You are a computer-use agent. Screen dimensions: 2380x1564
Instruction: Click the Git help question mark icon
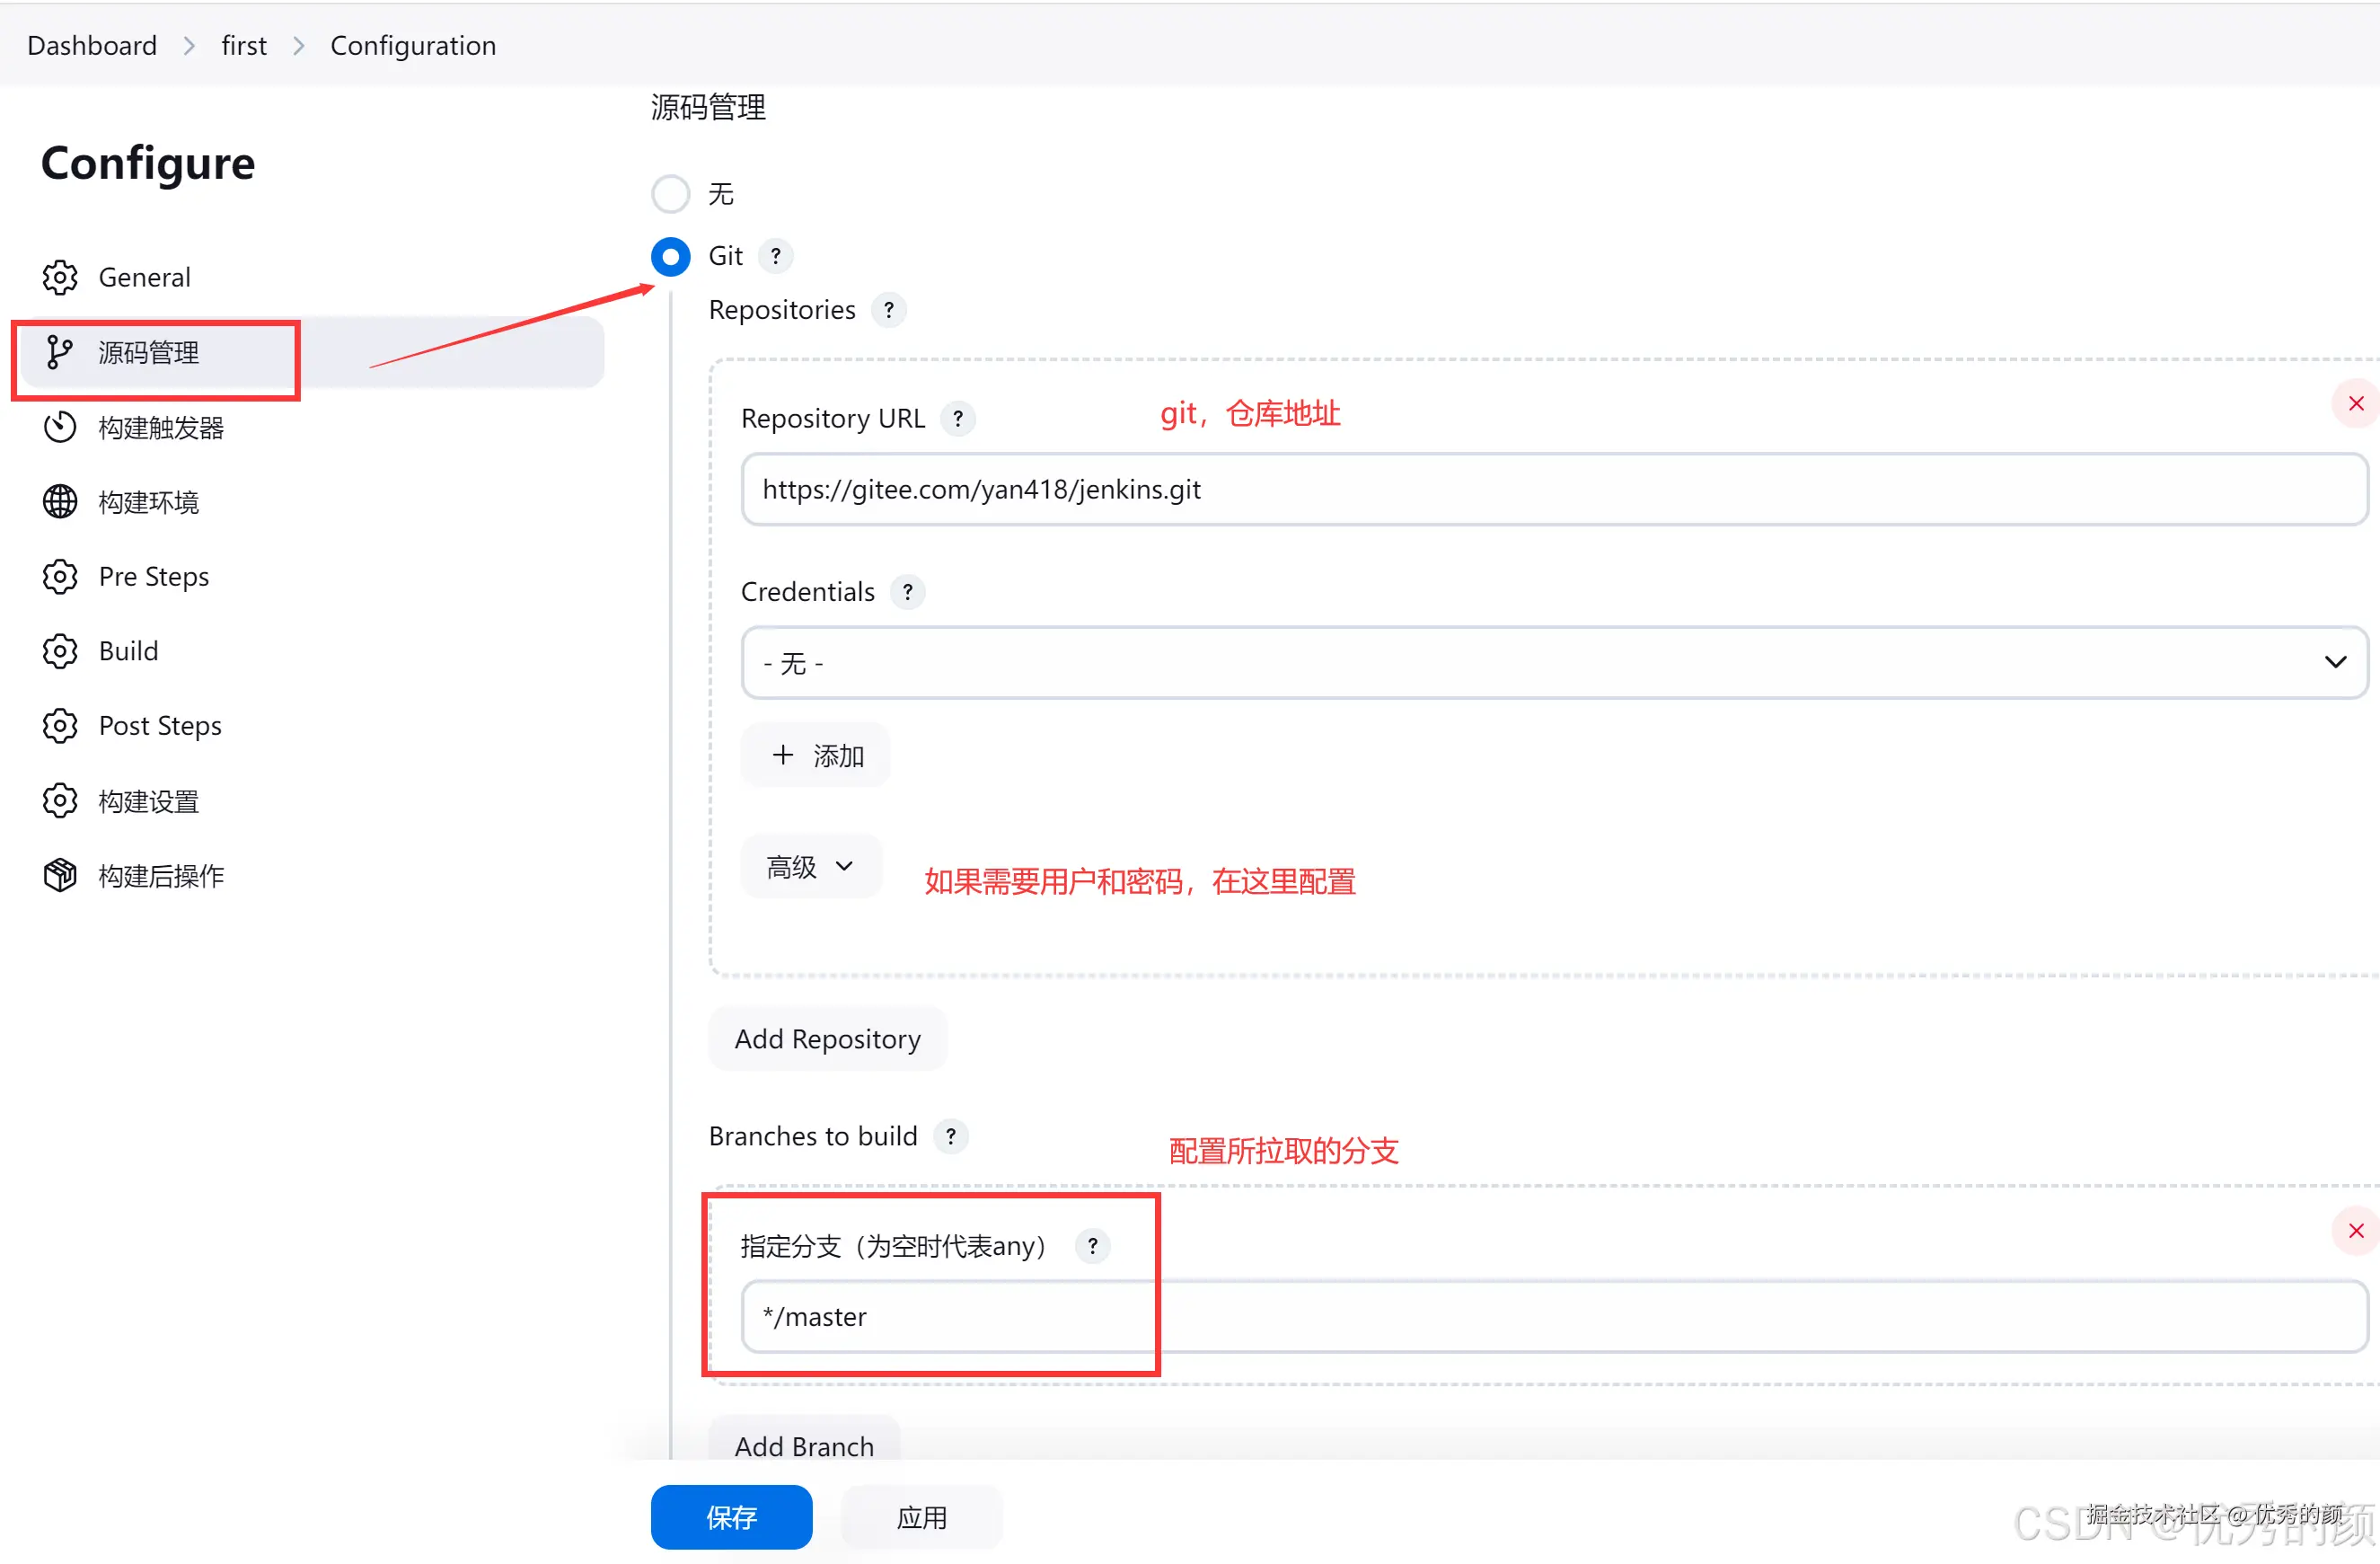tap(776, 256)
